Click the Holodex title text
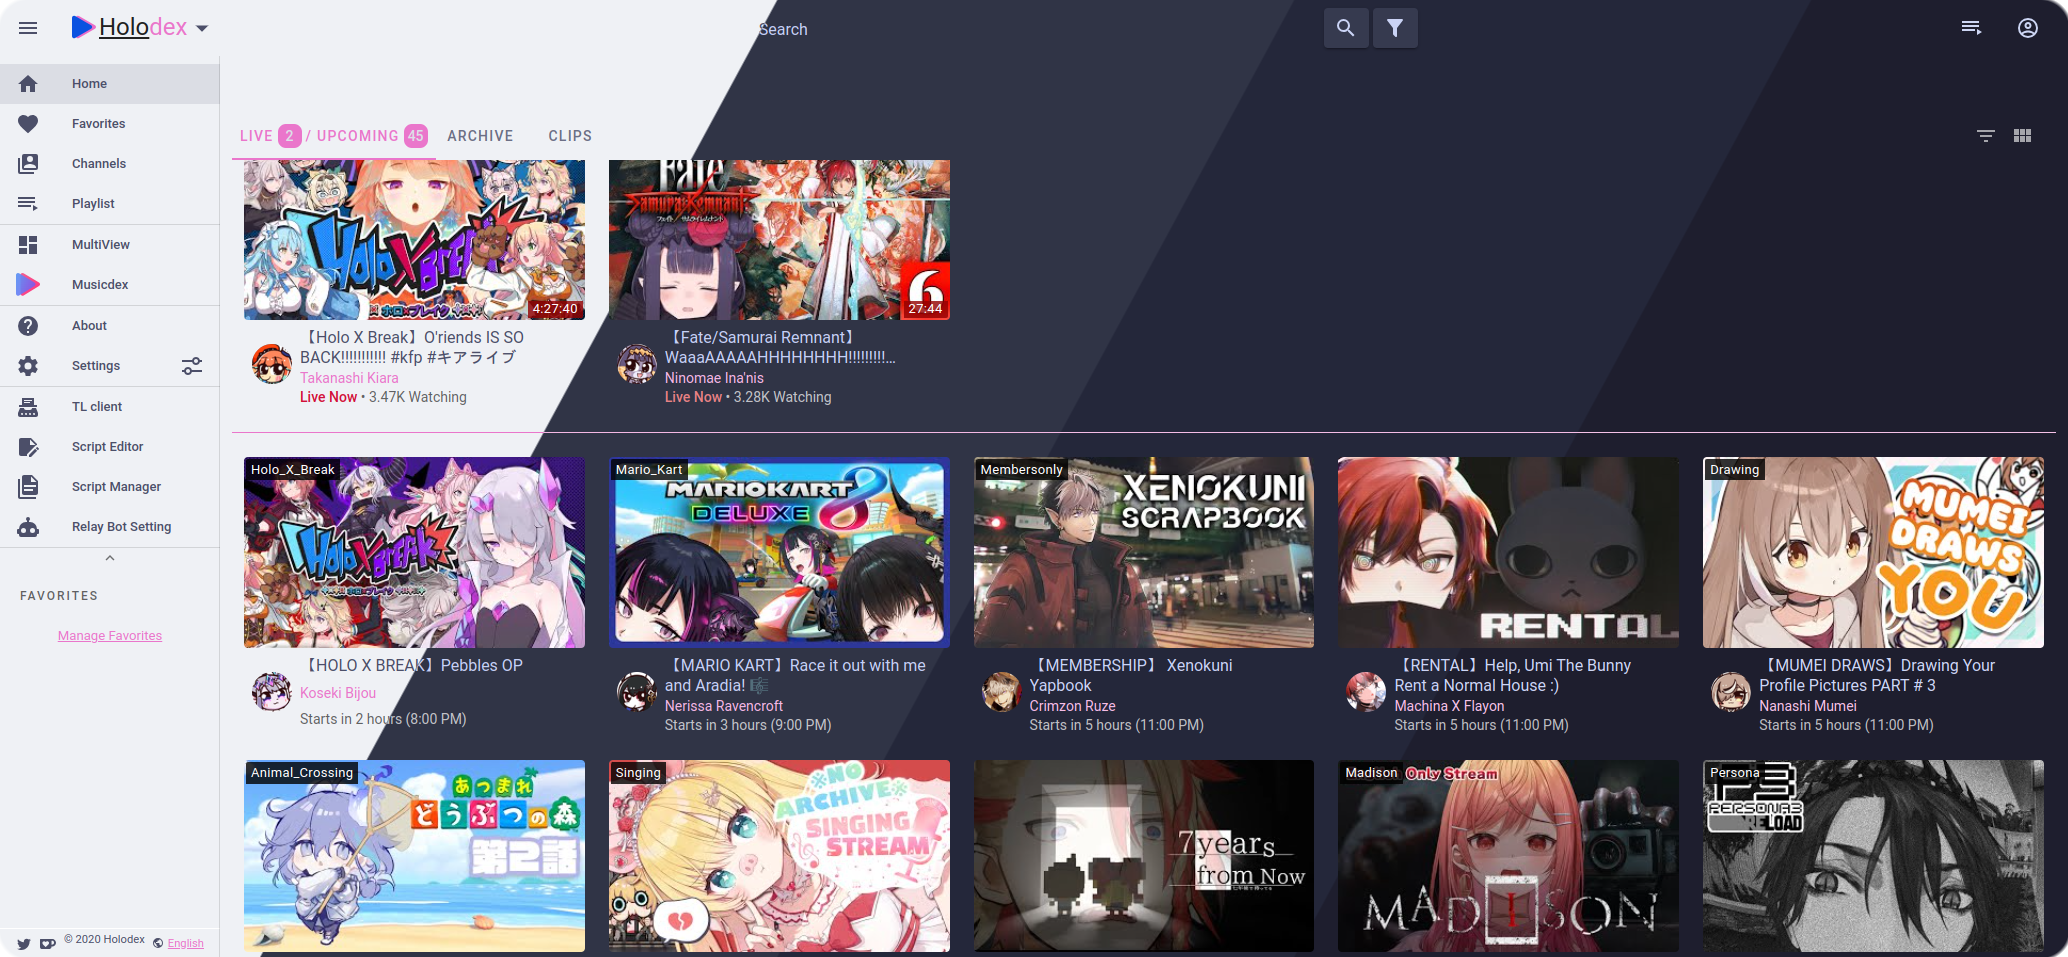 (143, 27)
